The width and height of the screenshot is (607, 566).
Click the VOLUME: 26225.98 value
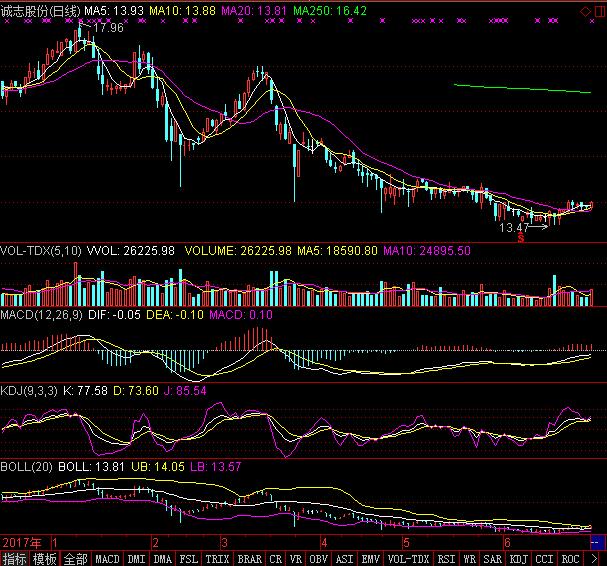point(238,251)
